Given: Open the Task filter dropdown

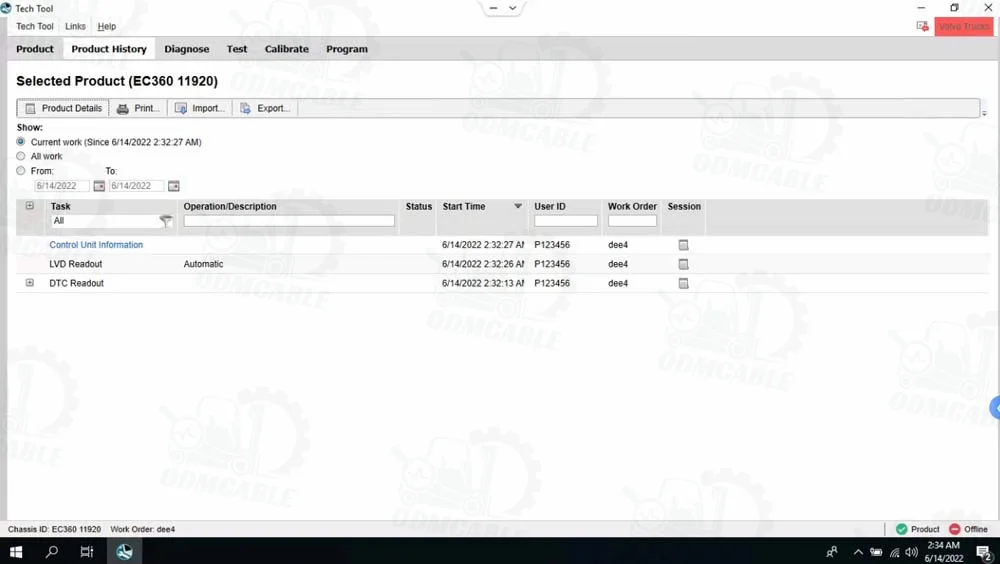Looking at the screenshot, I should [x=166, y=221].
